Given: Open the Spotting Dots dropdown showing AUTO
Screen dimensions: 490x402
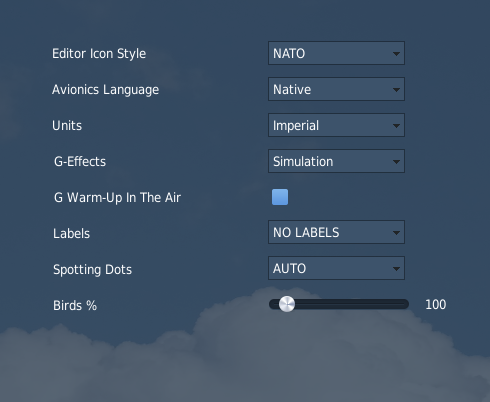Looking at the screenshot, I should (336, 268).
